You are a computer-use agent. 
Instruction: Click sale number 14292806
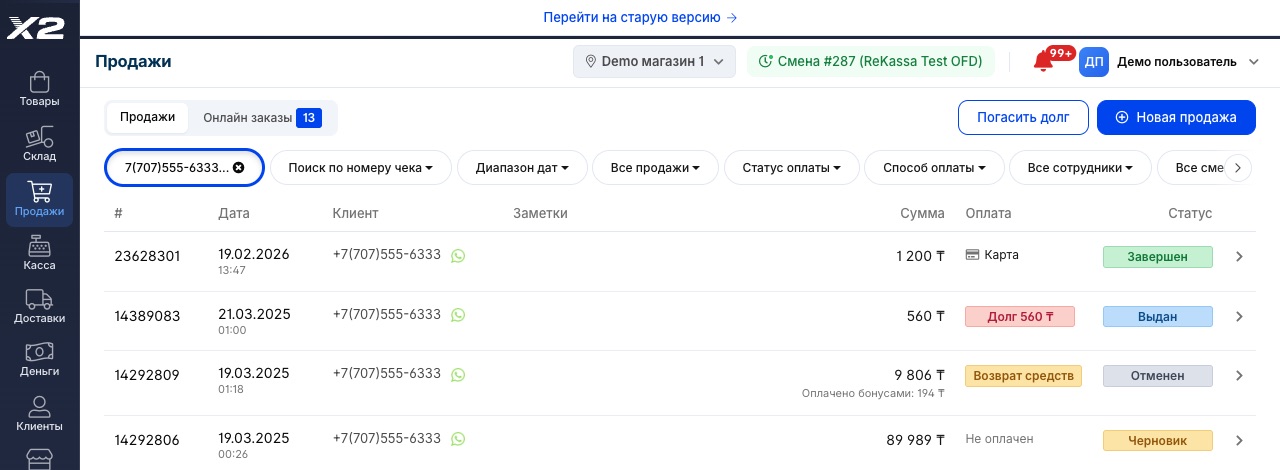pos(147,440)
